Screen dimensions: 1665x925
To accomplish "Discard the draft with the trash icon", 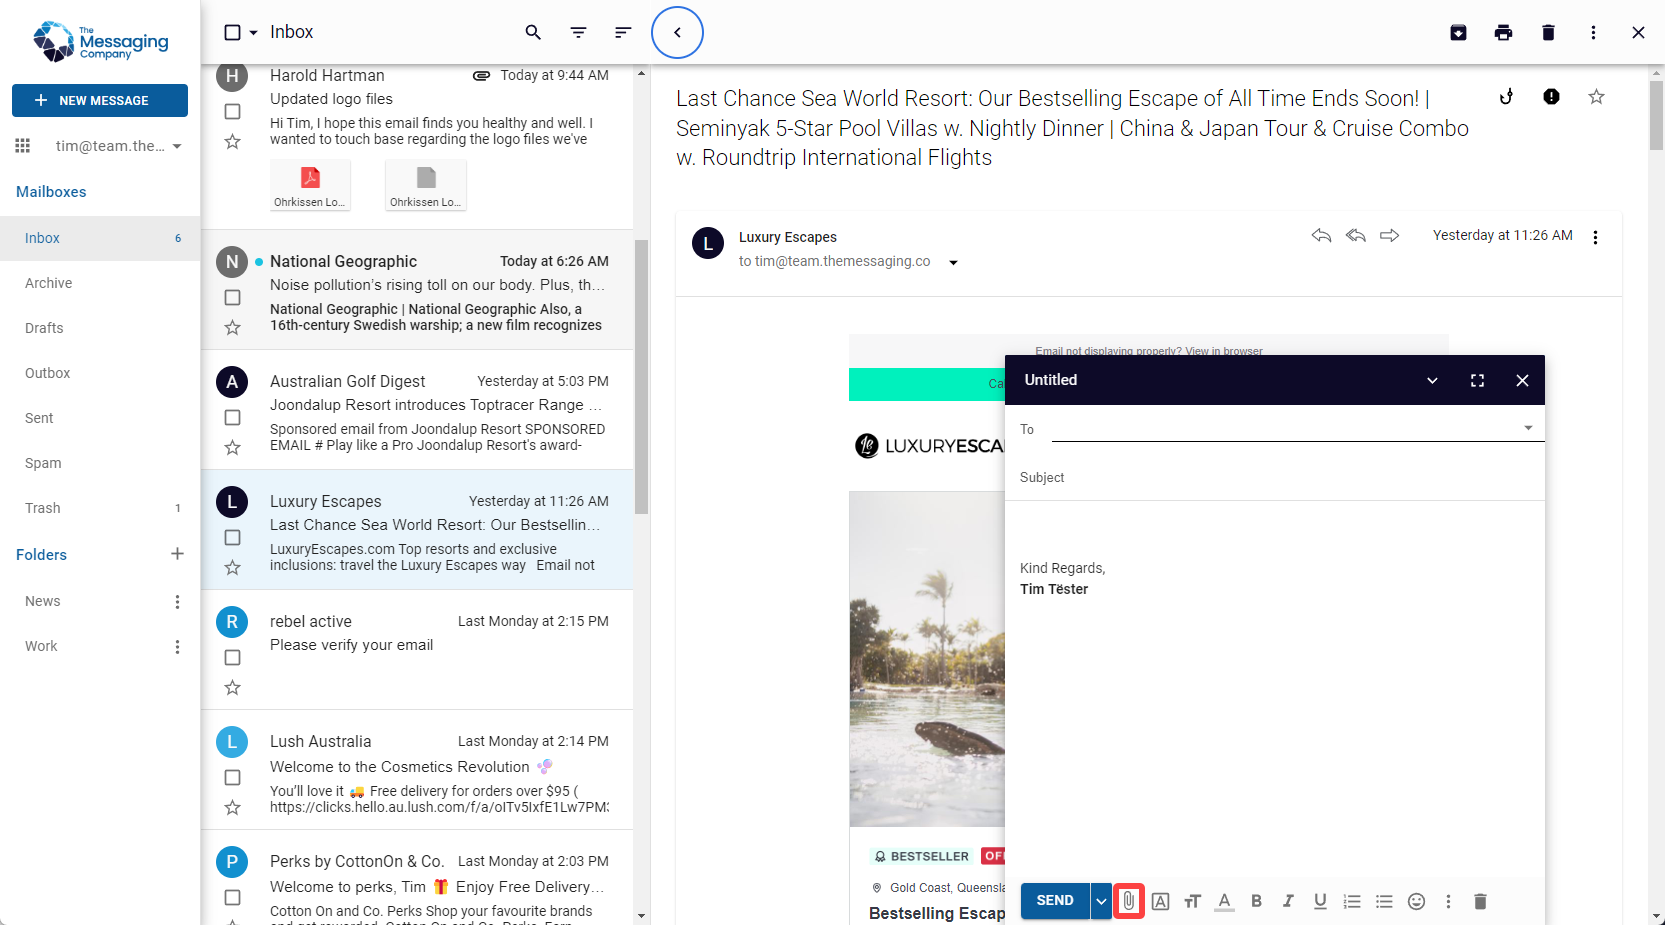I will click(1480, 901).
